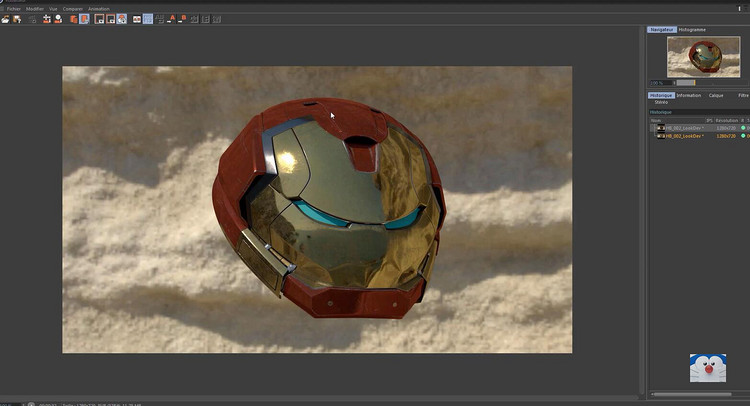
Task: Select the Historique tab
Action: tap(661, 96)
